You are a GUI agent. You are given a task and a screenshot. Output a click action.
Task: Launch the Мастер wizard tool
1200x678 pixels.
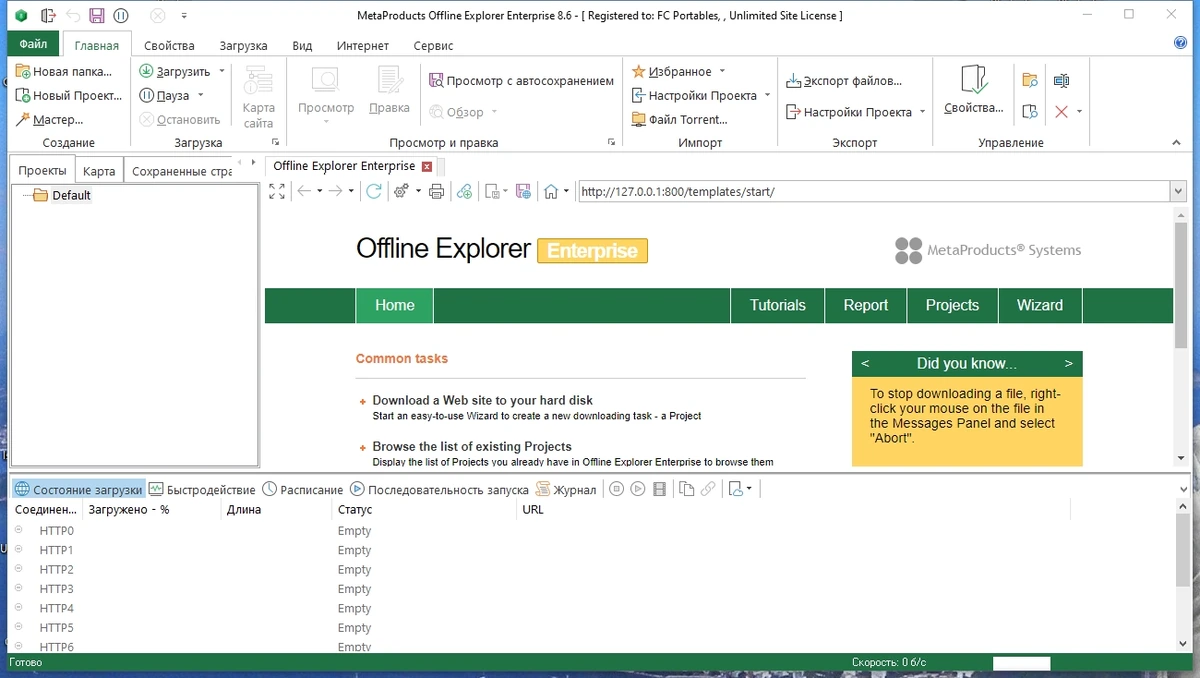click(x=49, y=120)
